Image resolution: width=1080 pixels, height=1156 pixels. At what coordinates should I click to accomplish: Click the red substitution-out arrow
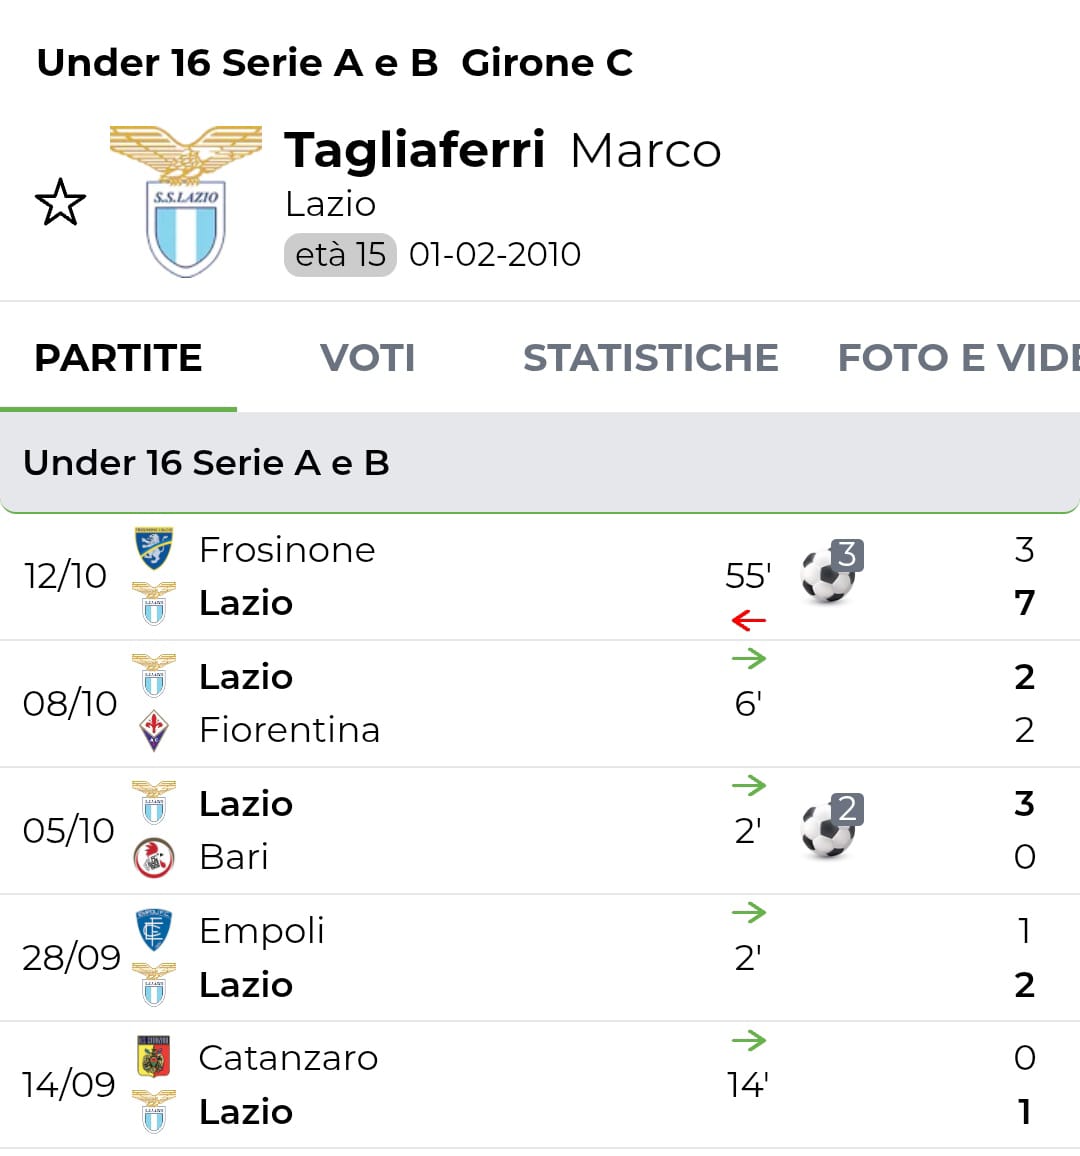748,621
